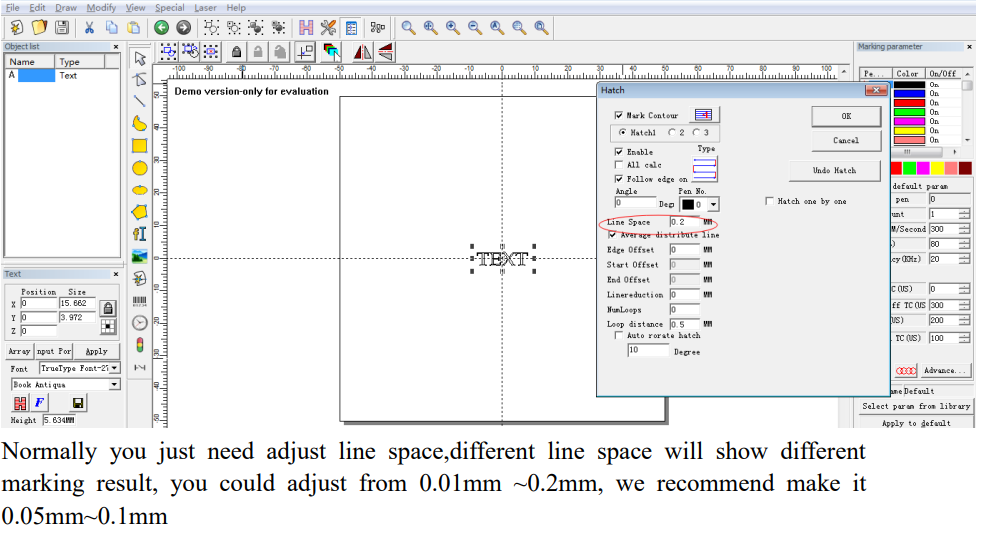Open the Edit menu
The height and width of the screenshot is (545, 995).
coord(37,8)
